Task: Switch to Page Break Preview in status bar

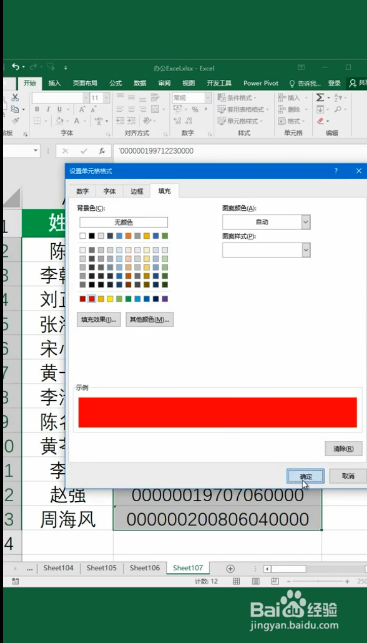Action: pos(275,581)
